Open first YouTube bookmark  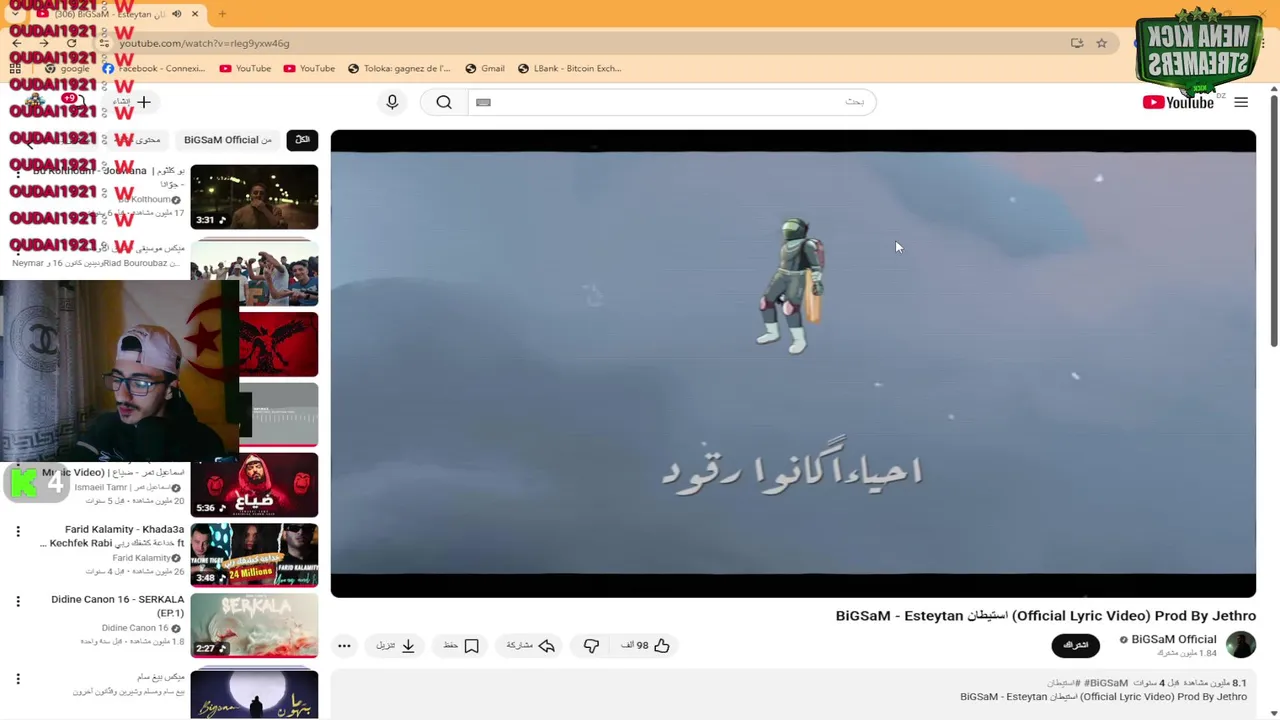(245, 68)
